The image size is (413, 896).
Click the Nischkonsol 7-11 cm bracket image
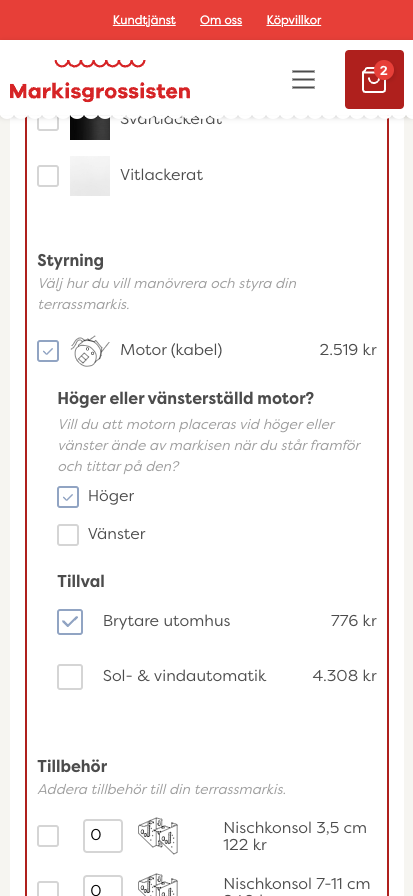158,885
